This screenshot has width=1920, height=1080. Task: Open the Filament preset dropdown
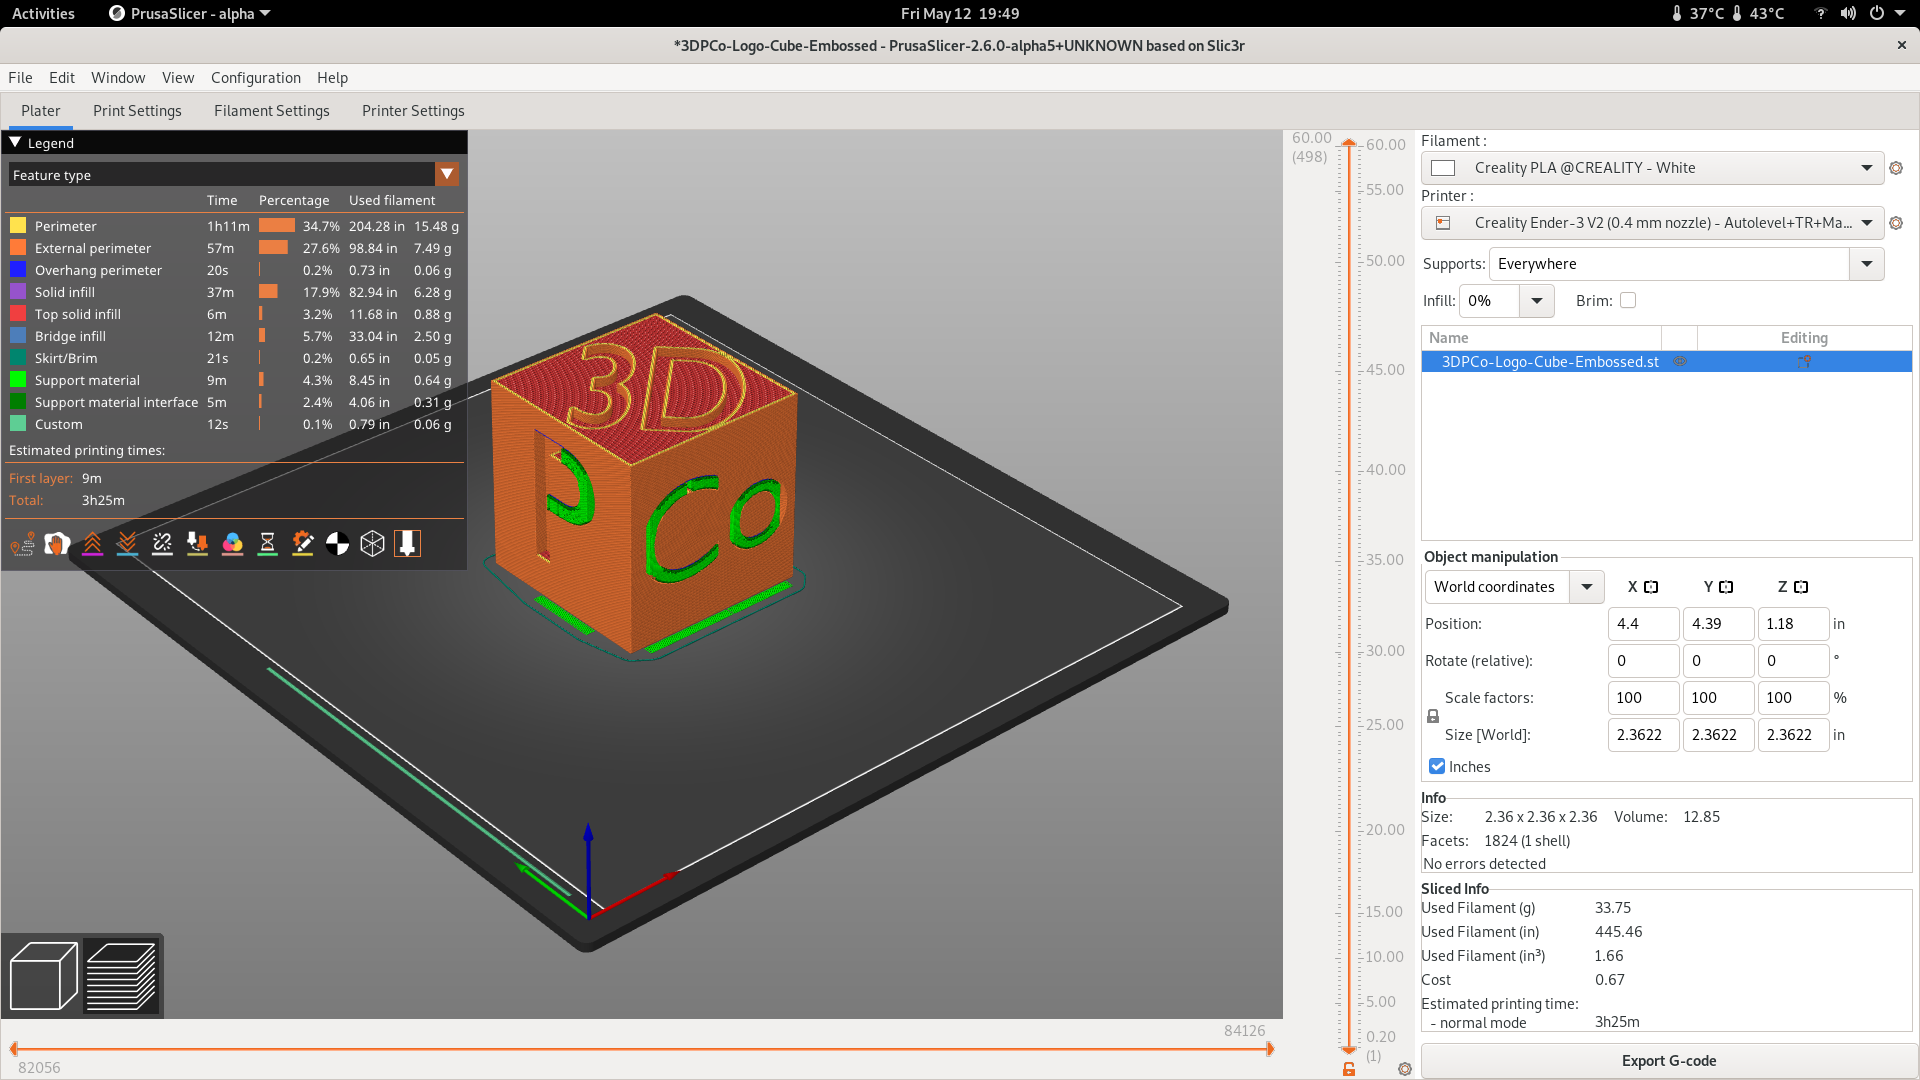pyautogui.click(x=1652, y=169)
